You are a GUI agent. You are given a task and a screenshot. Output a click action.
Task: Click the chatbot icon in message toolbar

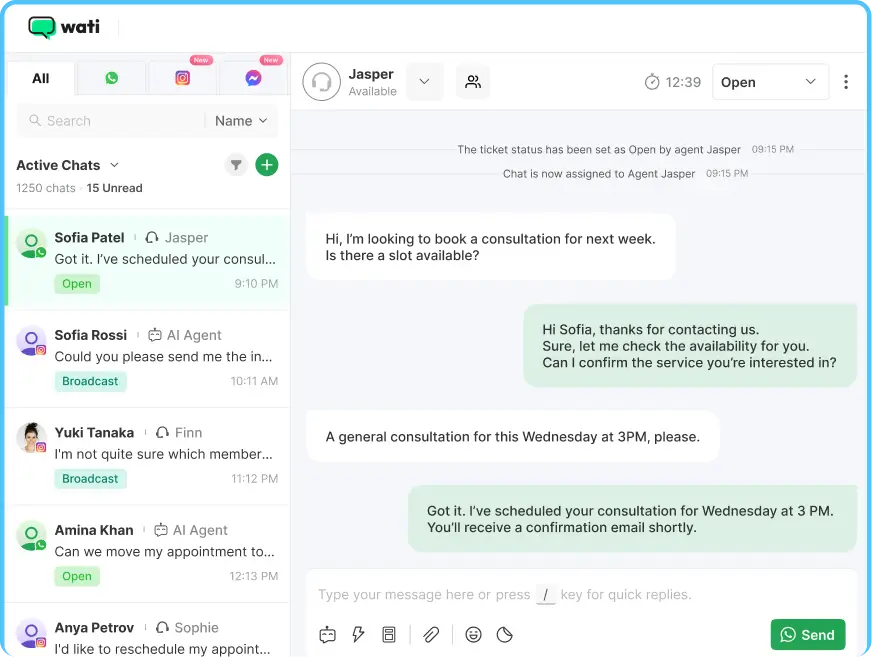click(x=328, y=635)
